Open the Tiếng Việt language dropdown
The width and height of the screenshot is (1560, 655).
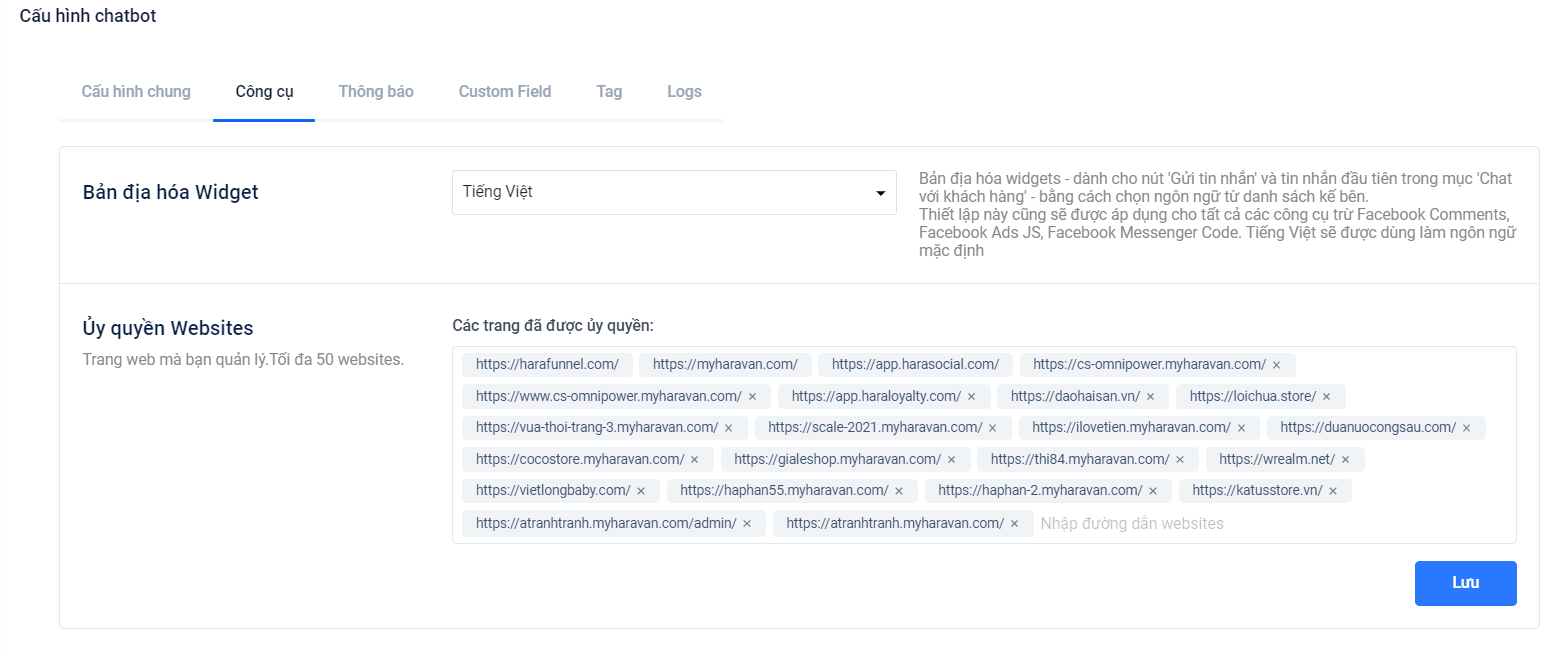673,192
